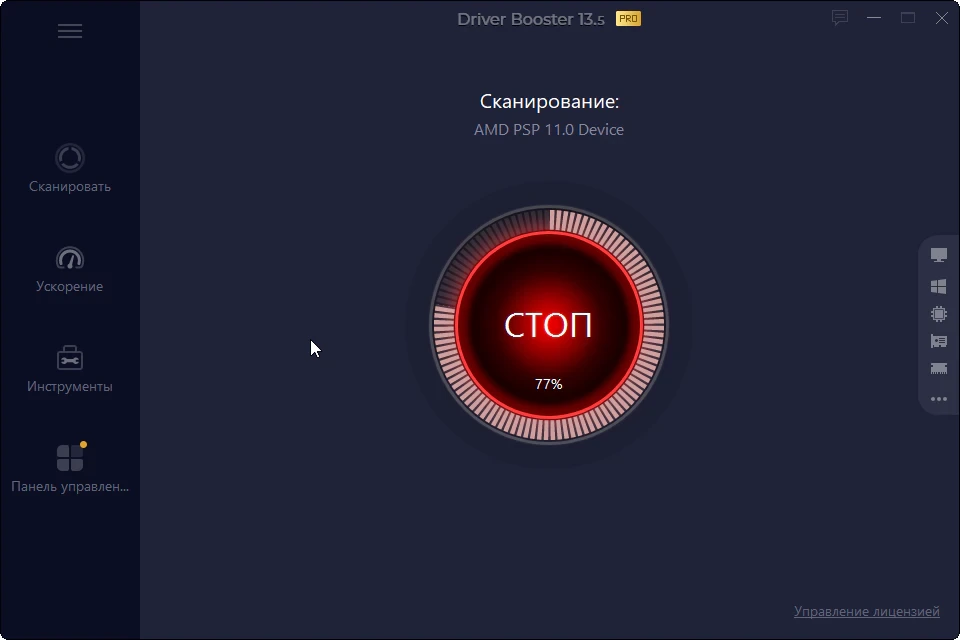Click the 'Сканирование:' heading
The width and height of the screenshot is (960, 640).
click(x=549, y=102)
